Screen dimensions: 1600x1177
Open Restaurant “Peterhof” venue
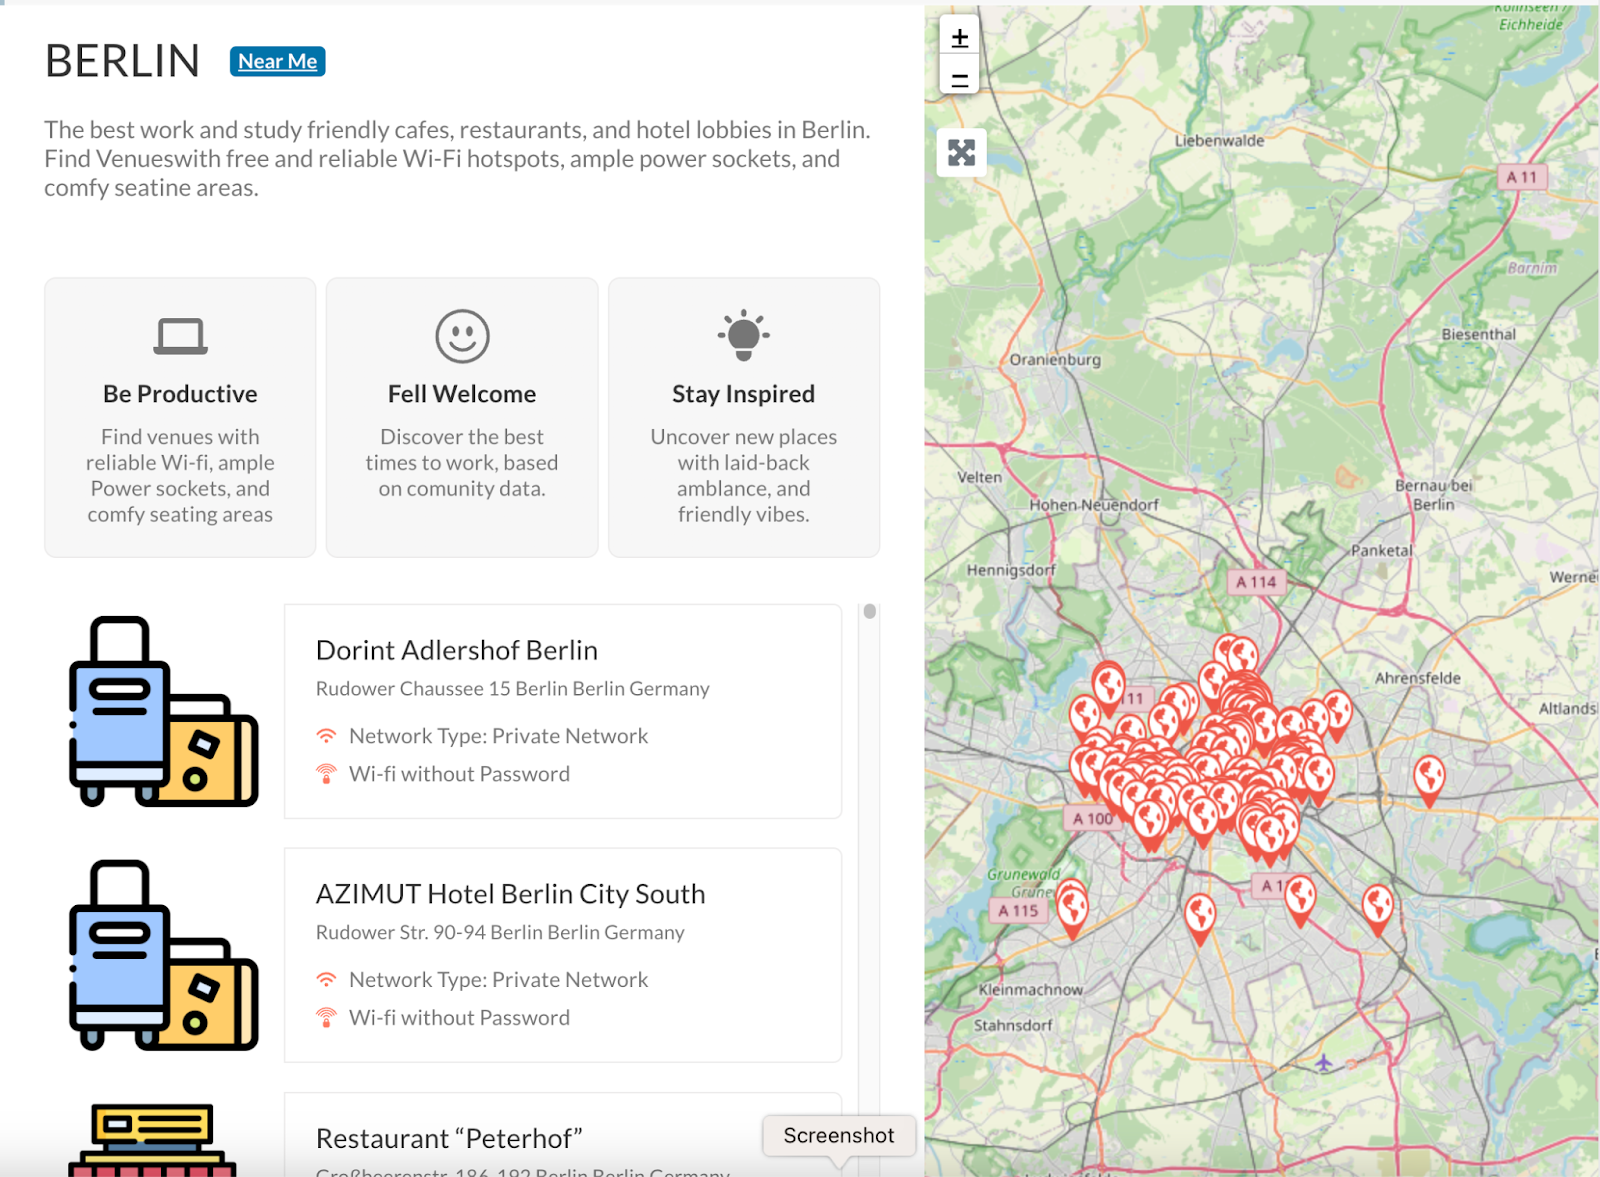tap(449, 1138)
